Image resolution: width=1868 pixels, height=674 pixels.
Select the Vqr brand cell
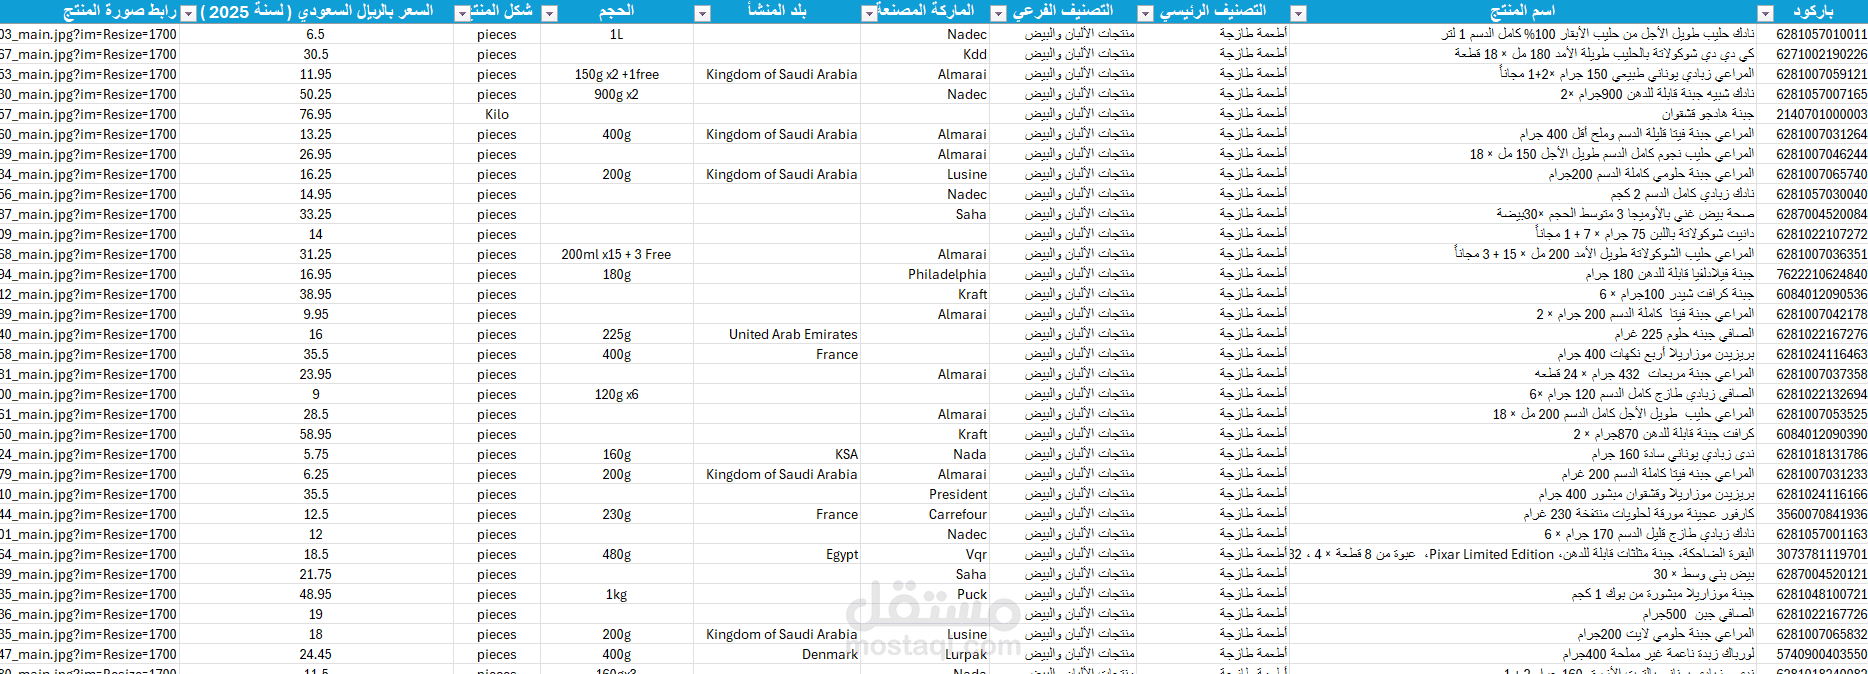[976, 554]
